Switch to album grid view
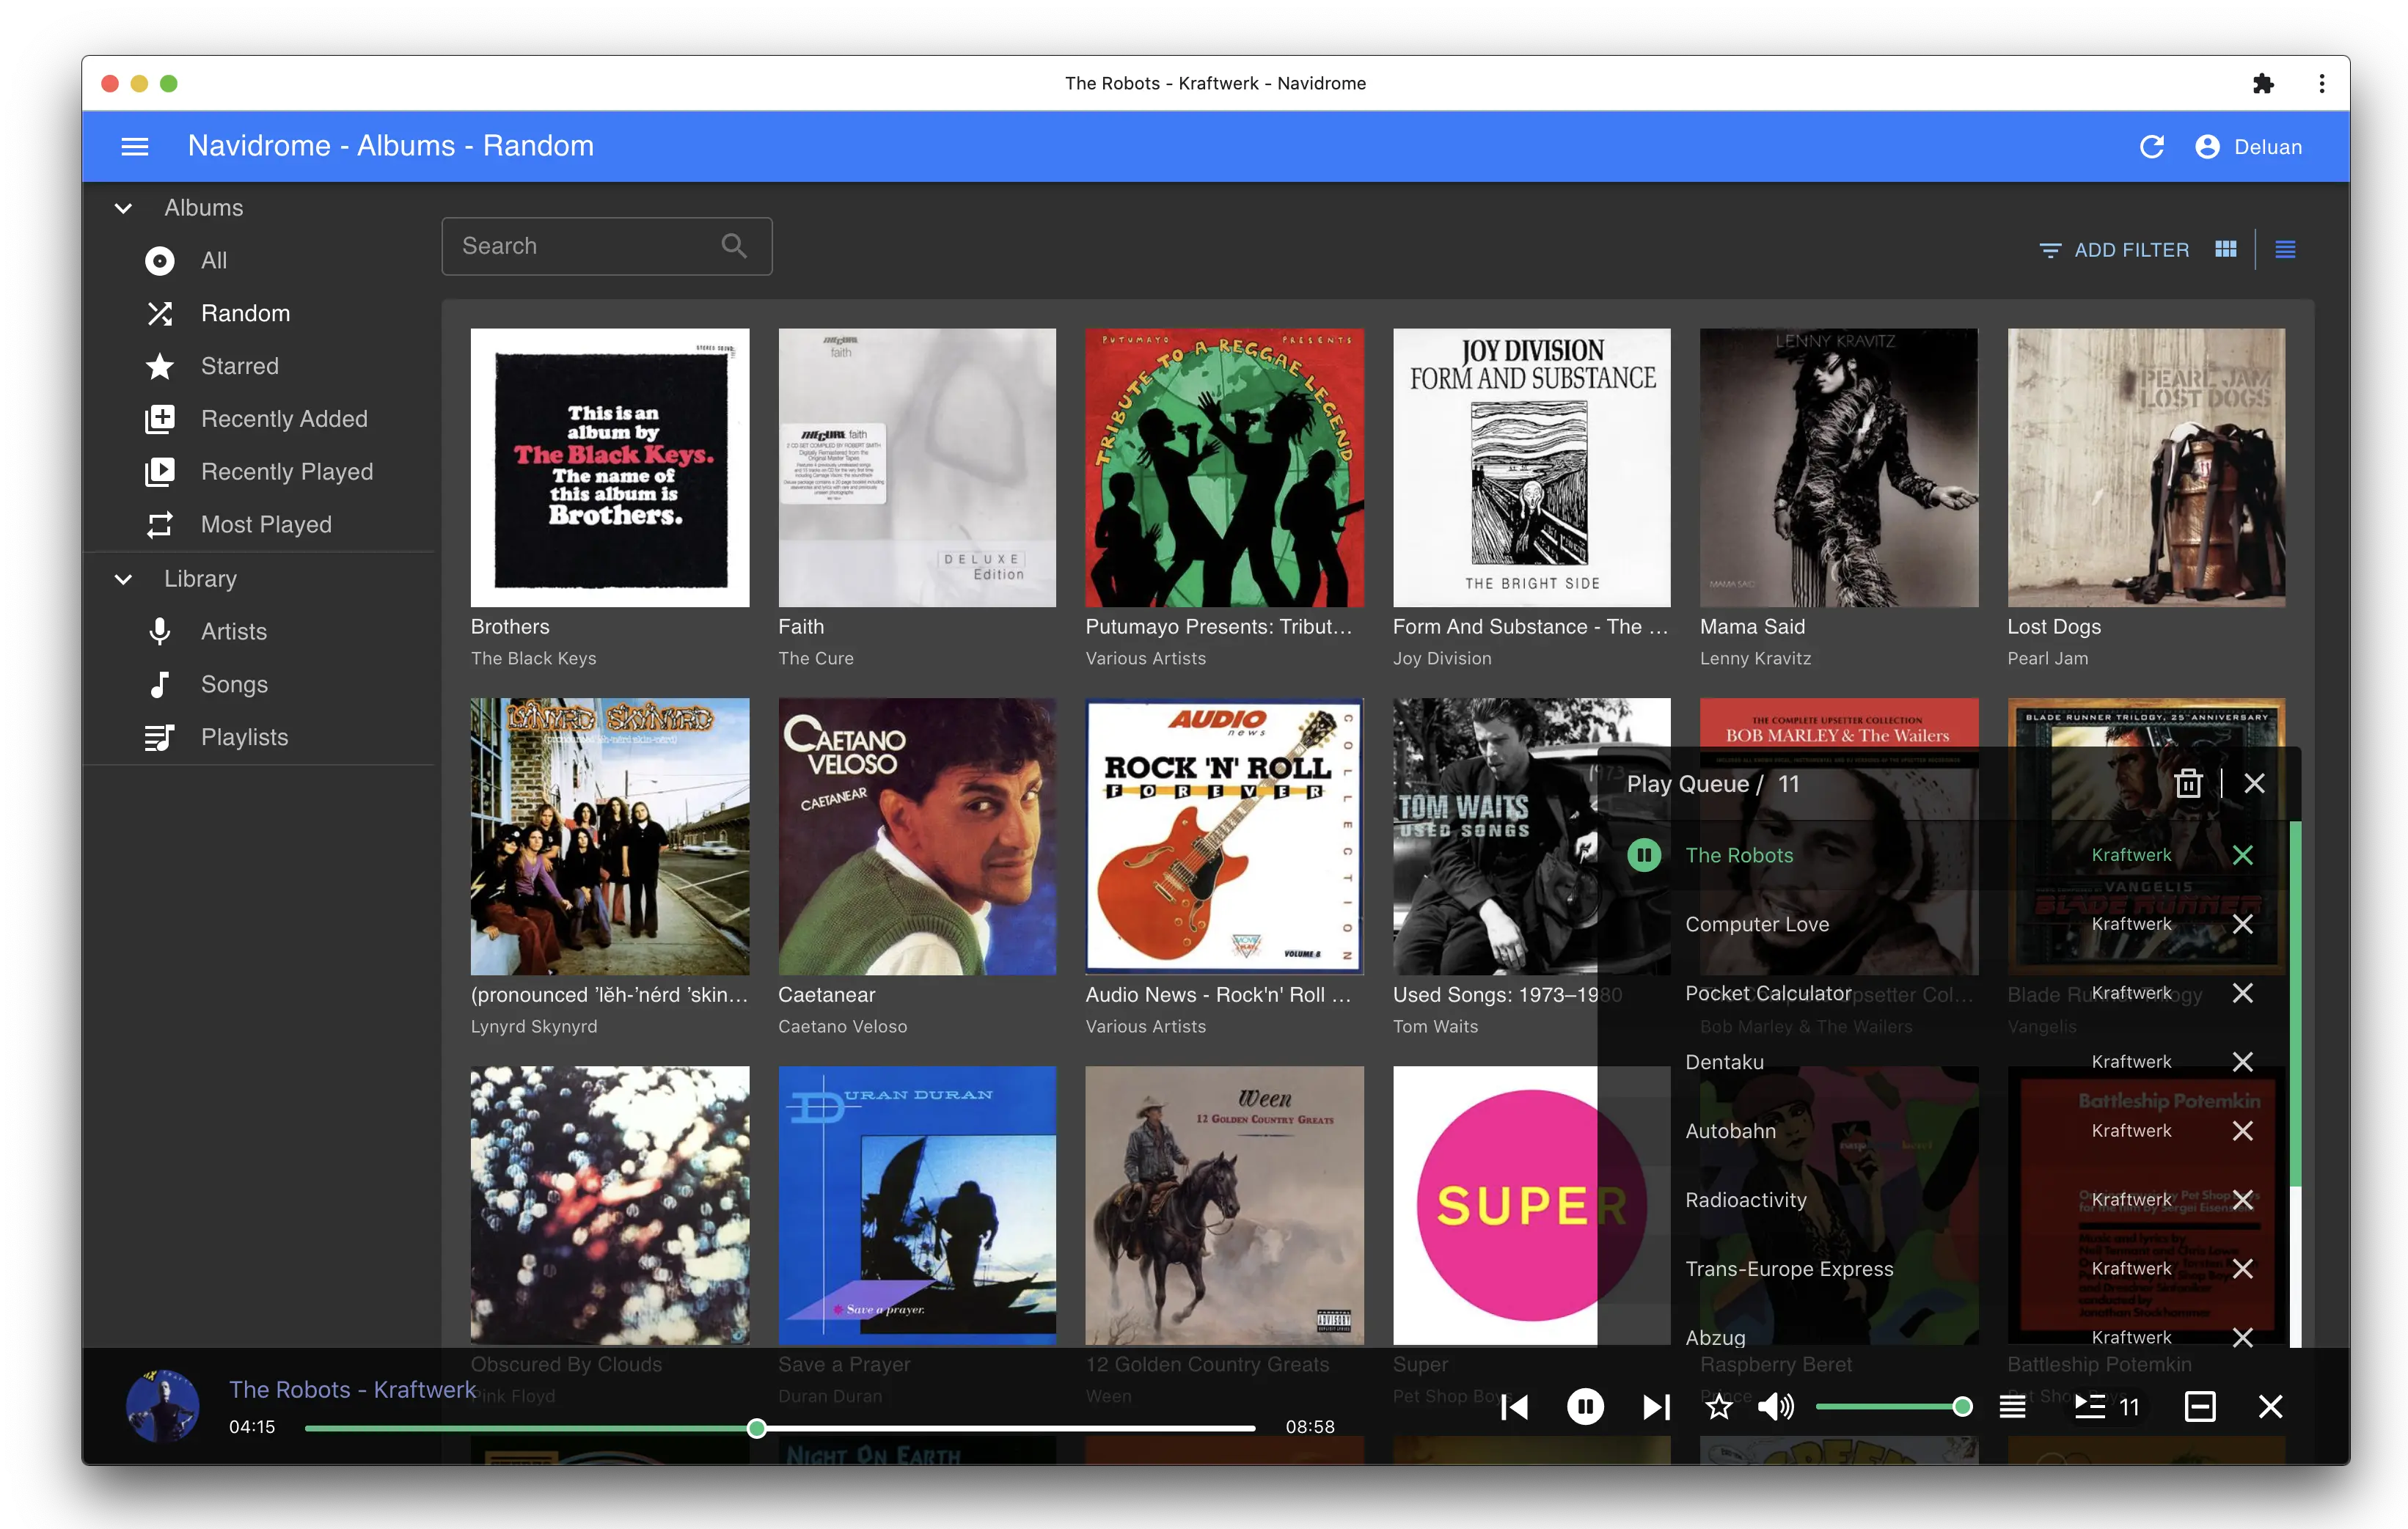The width and height of the screenshot is (2408, 1529). pos(2226,249)
